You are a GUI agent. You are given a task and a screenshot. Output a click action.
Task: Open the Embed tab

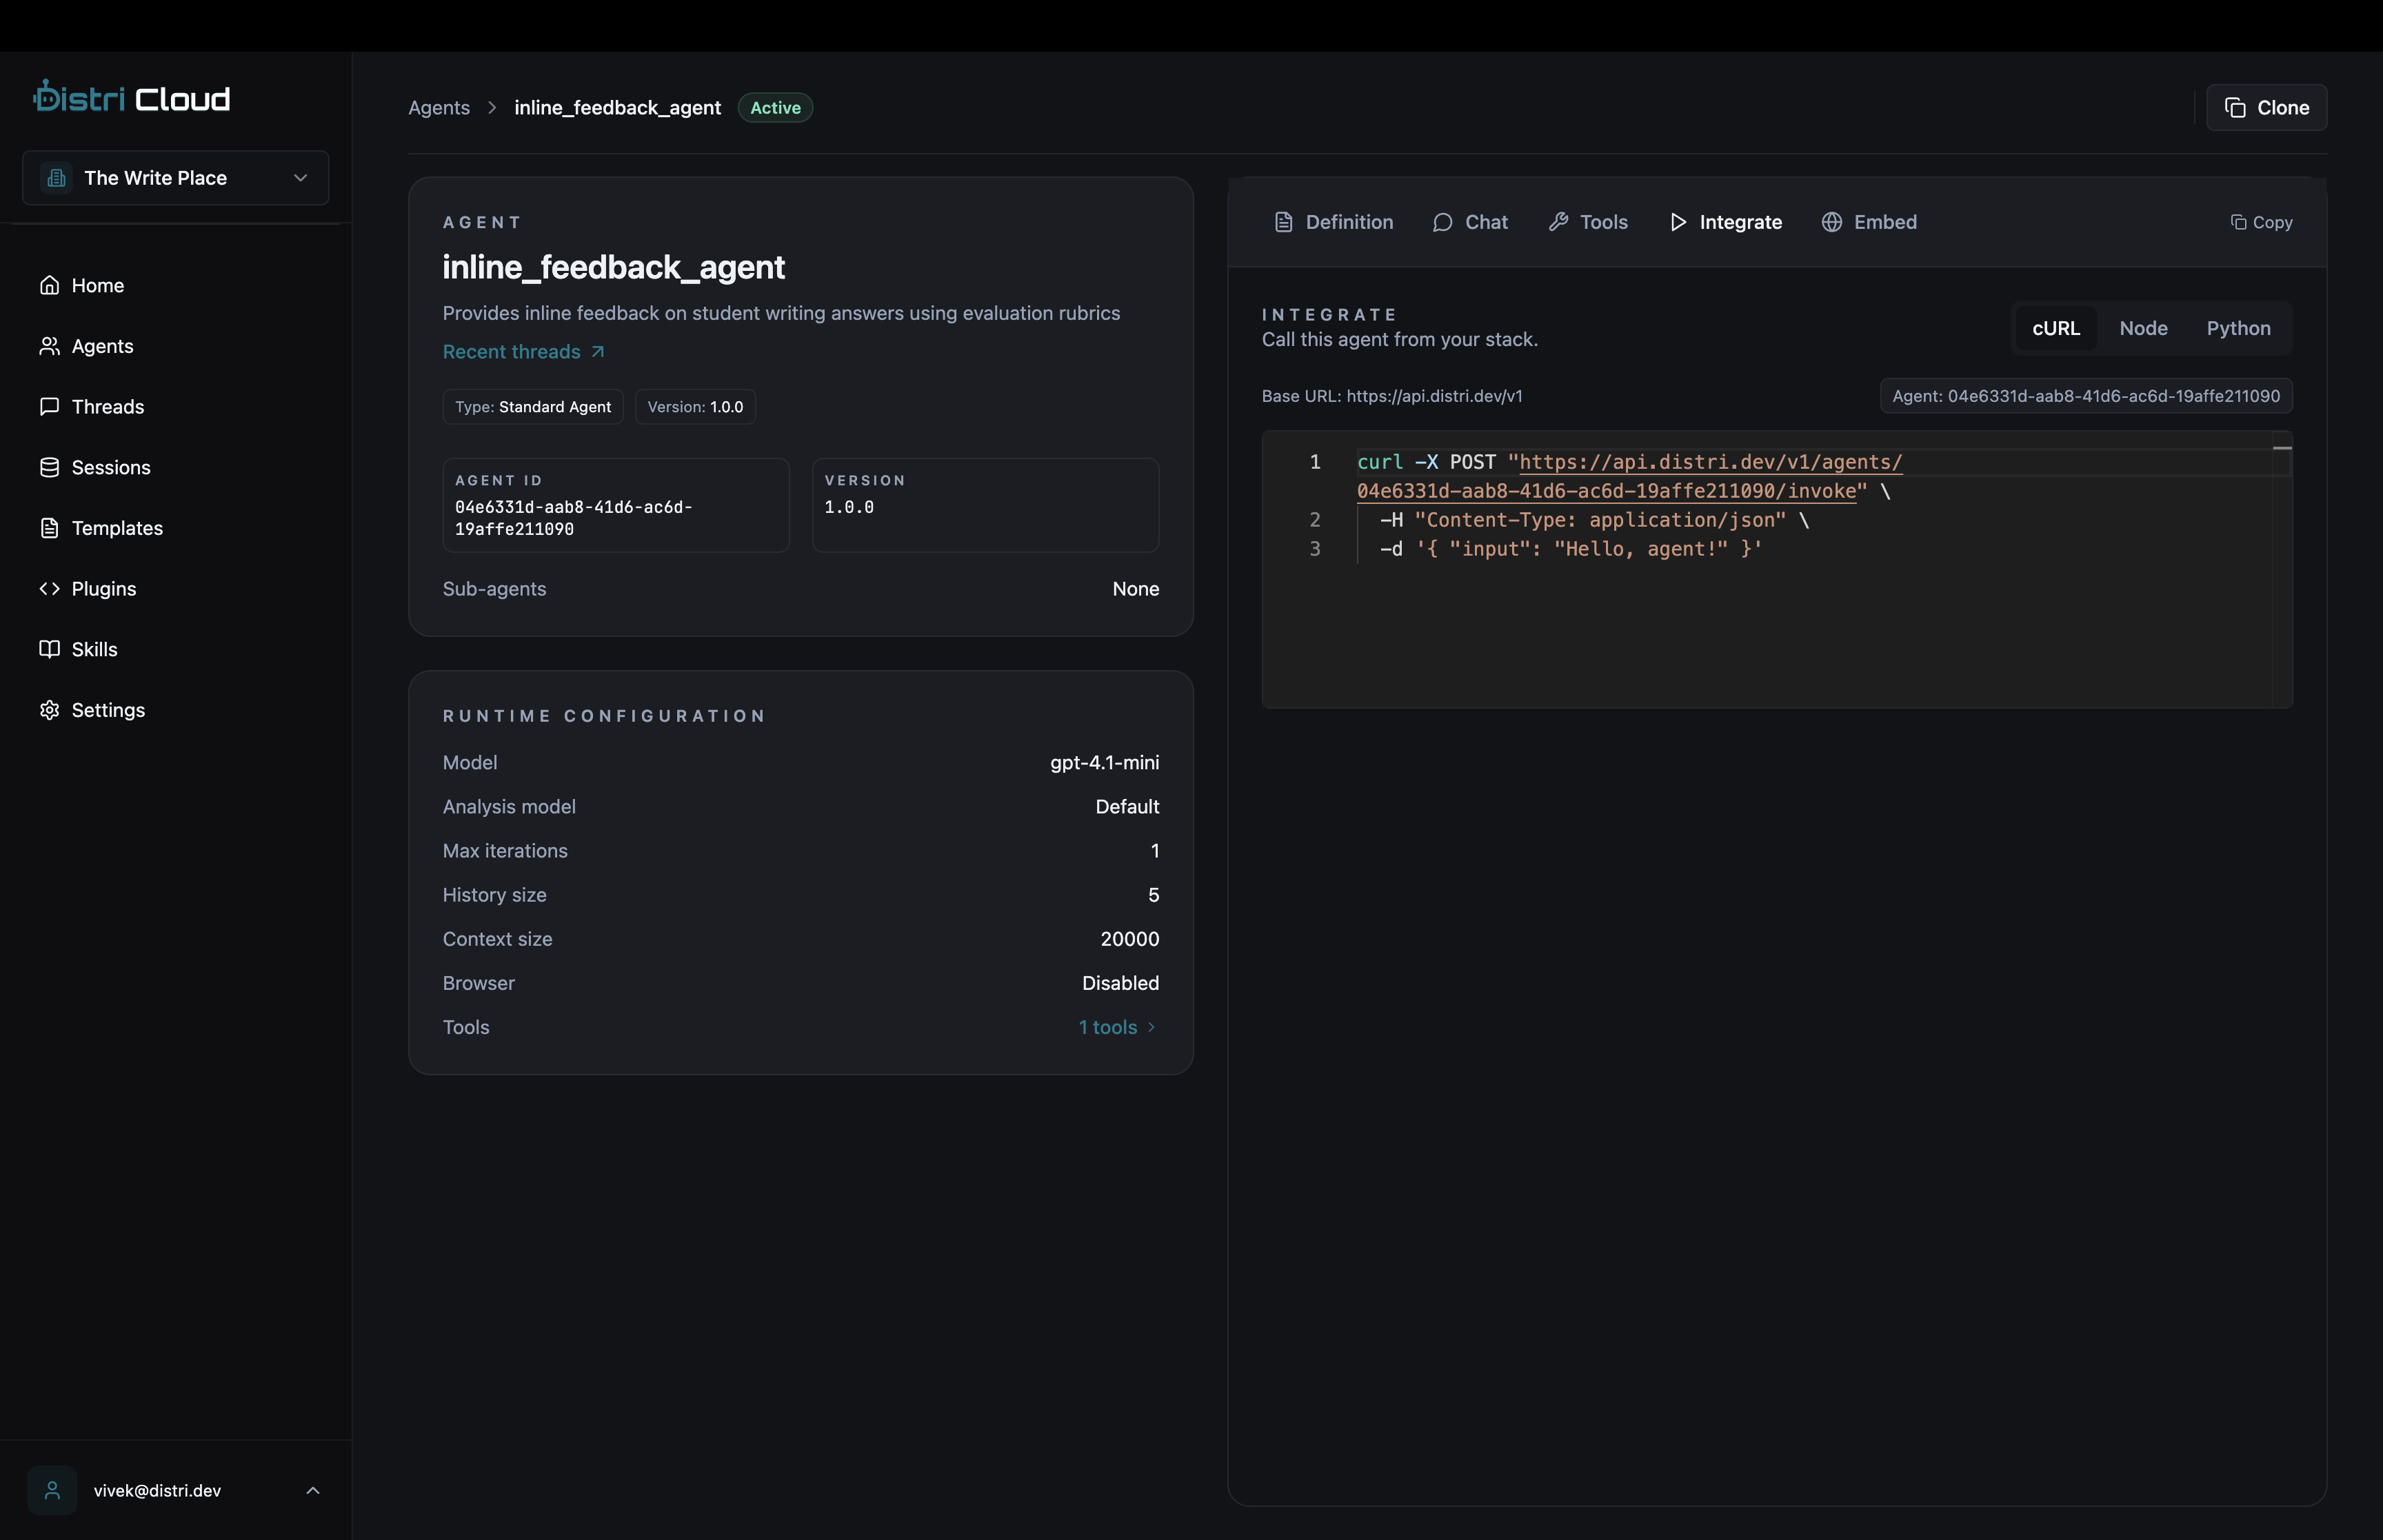coord(1868,222)
